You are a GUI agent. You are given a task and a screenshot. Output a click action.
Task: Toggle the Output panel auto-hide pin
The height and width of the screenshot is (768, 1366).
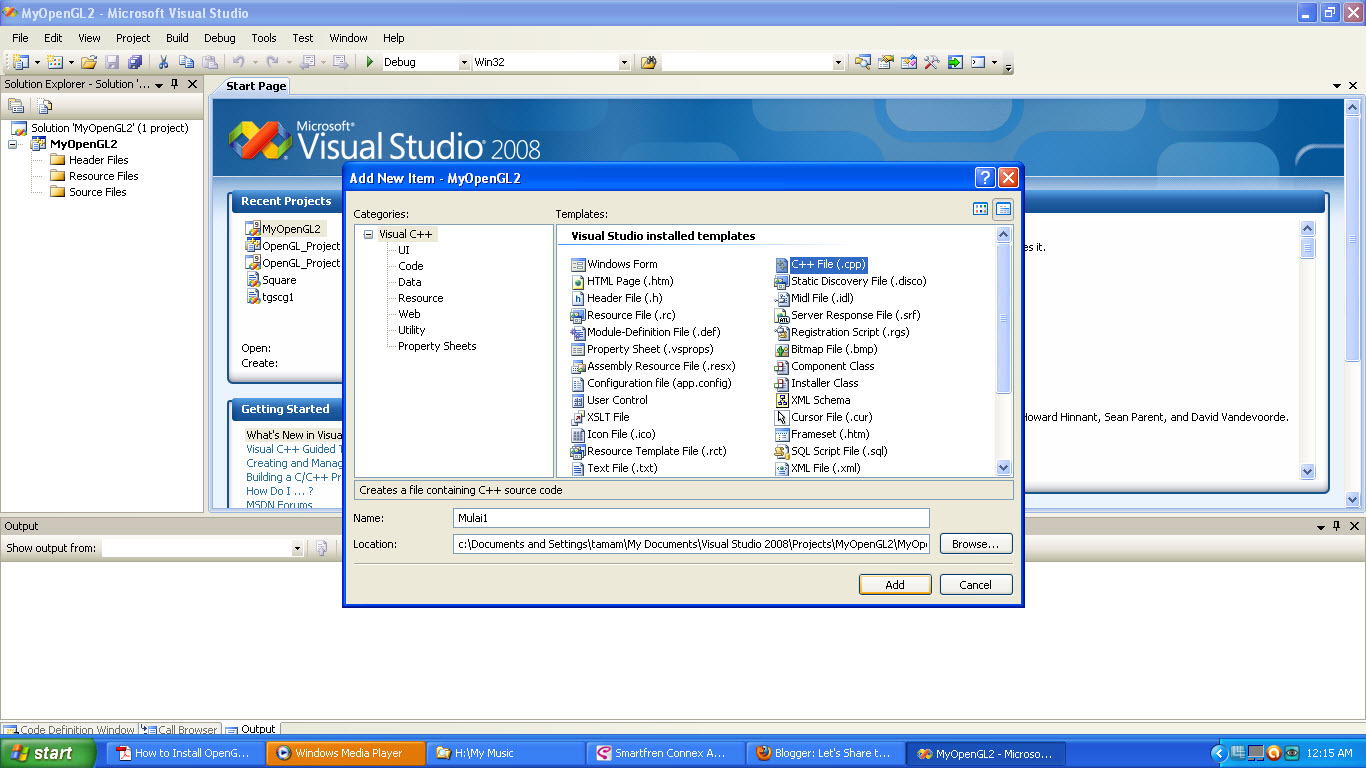point(1337,526)
